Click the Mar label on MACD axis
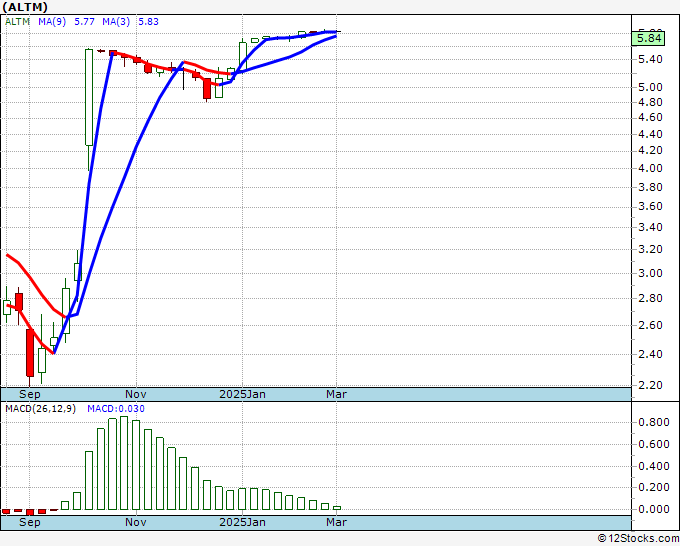680x546 pixels. [x=337, y=522]
